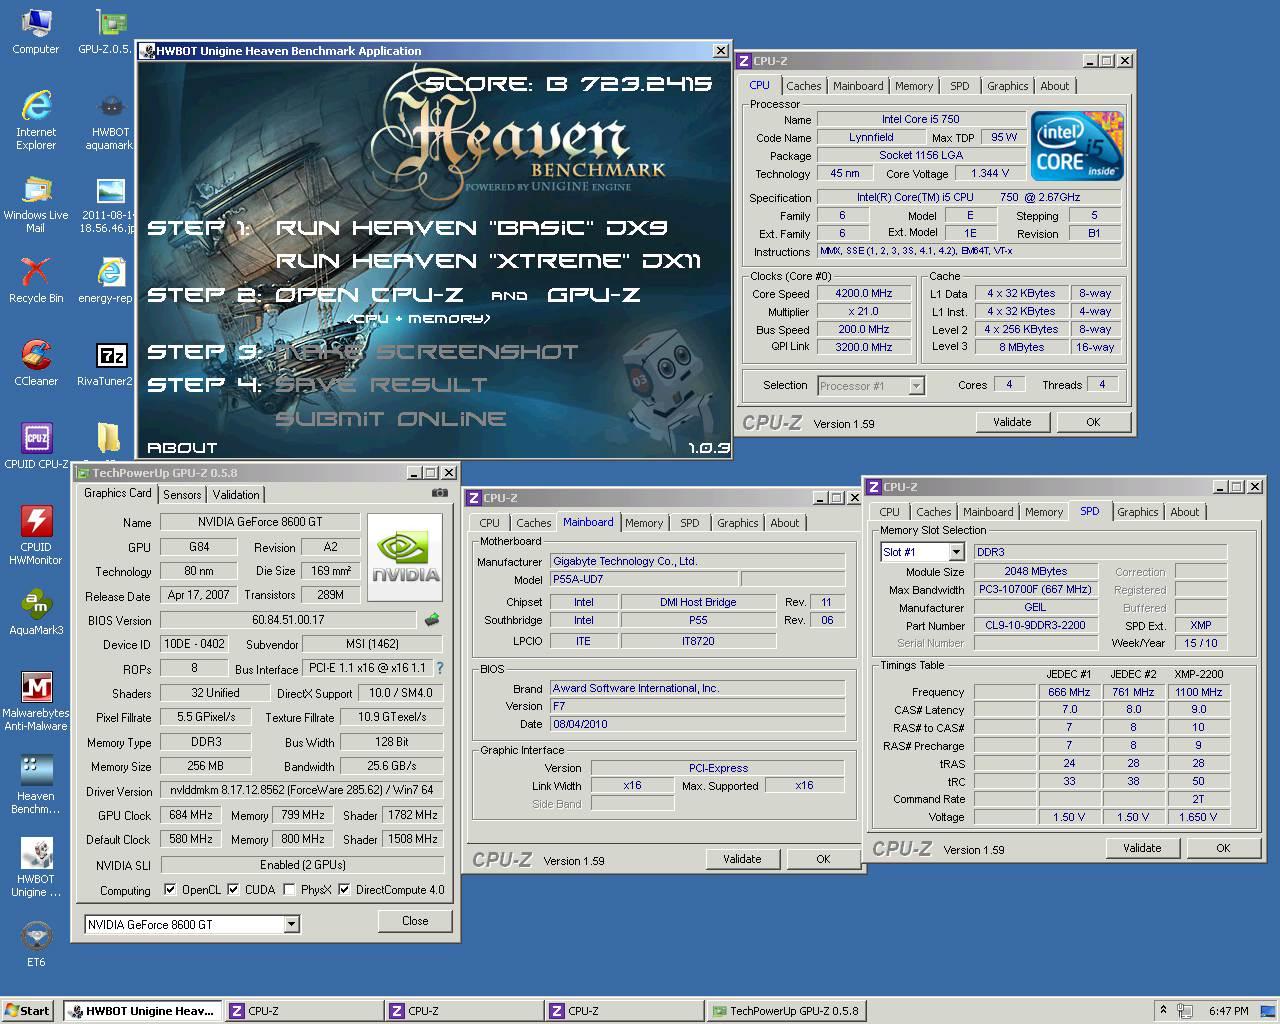Click Validate in the top CPU-Z window
The height and width of the screenshot is (1024, 1280).
(x=1012, y=422)
